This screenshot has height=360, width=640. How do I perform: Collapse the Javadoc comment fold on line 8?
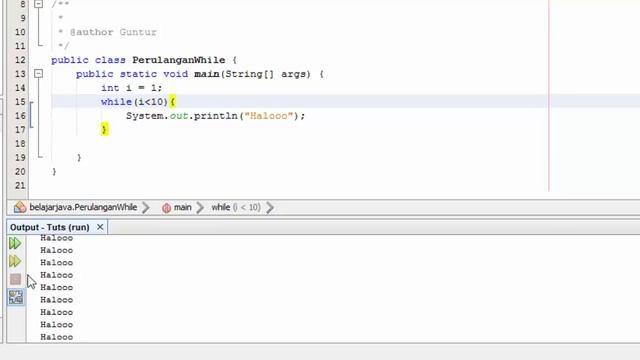point(38,4)
